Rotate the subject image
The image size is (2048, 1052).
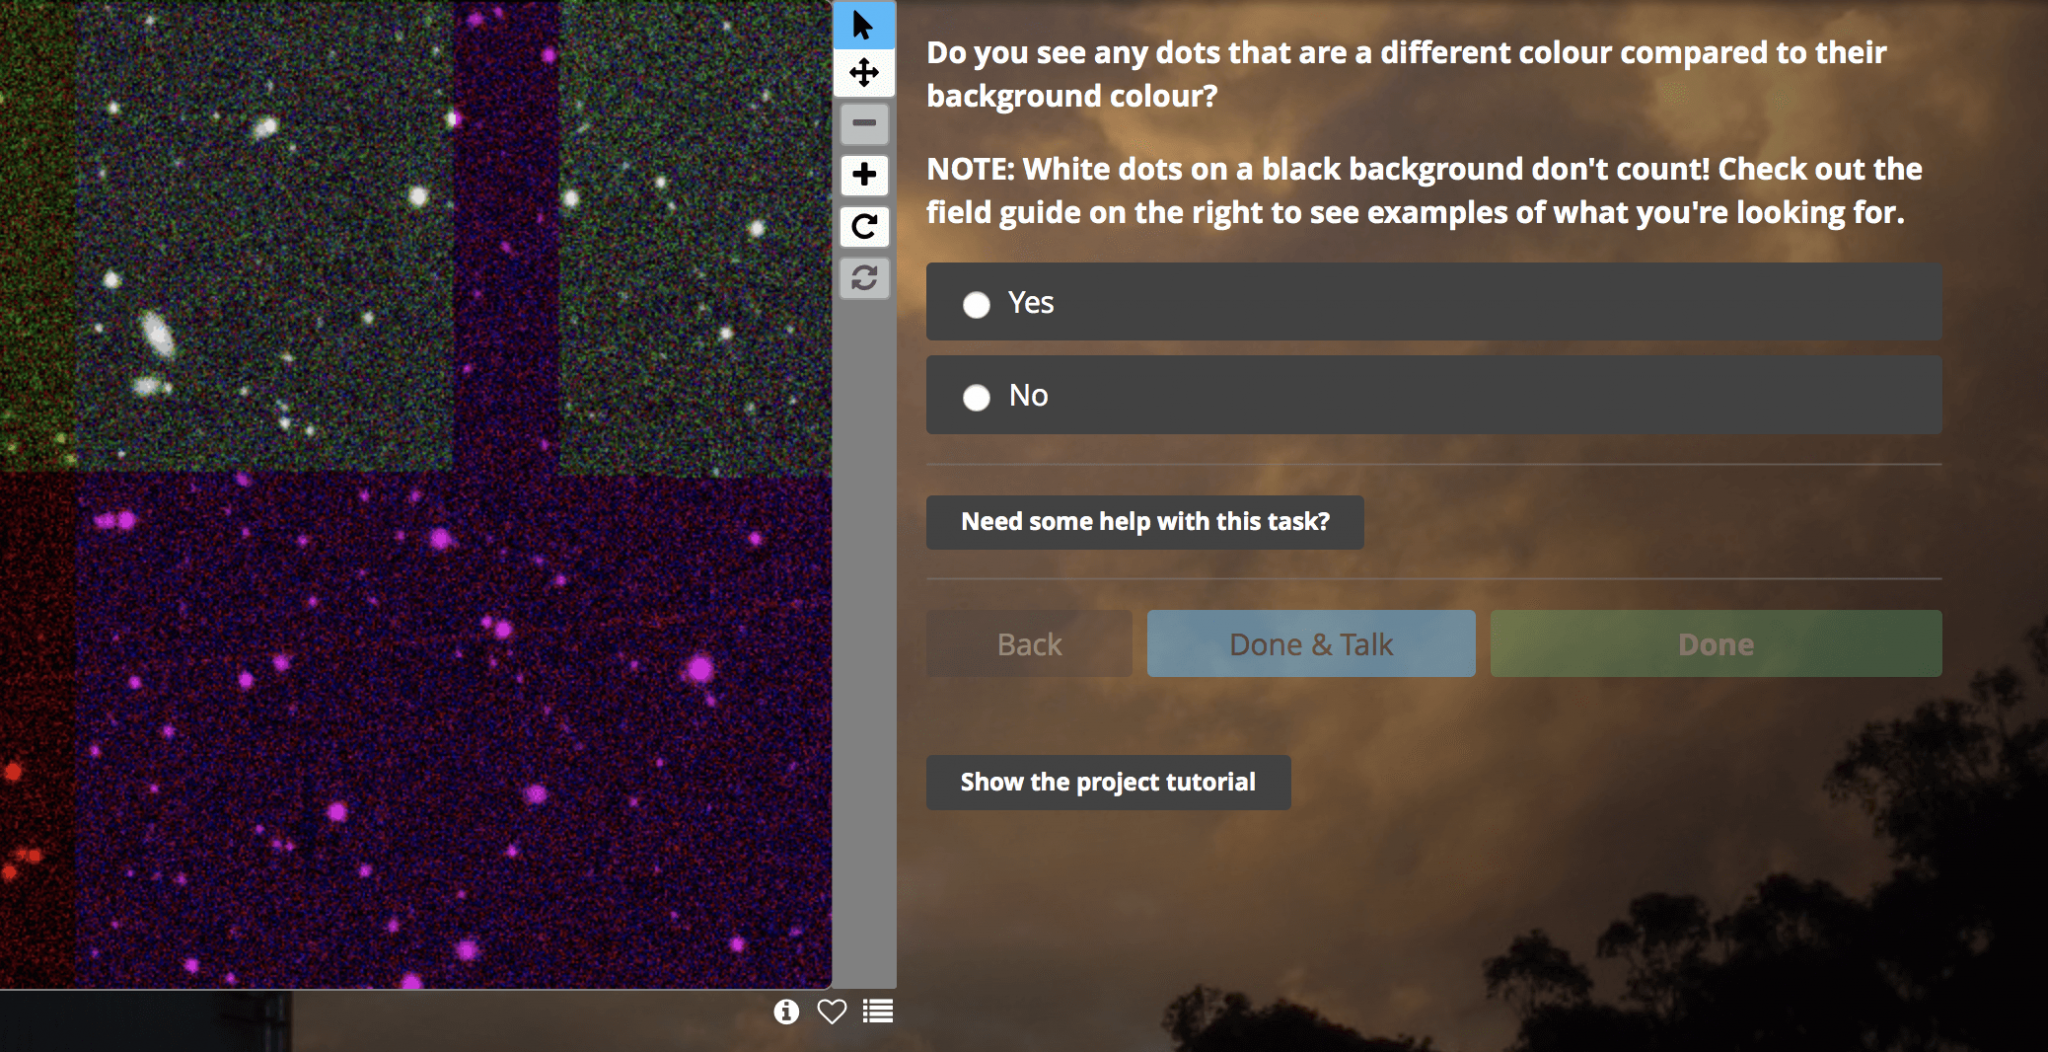[x=864, y=226]
